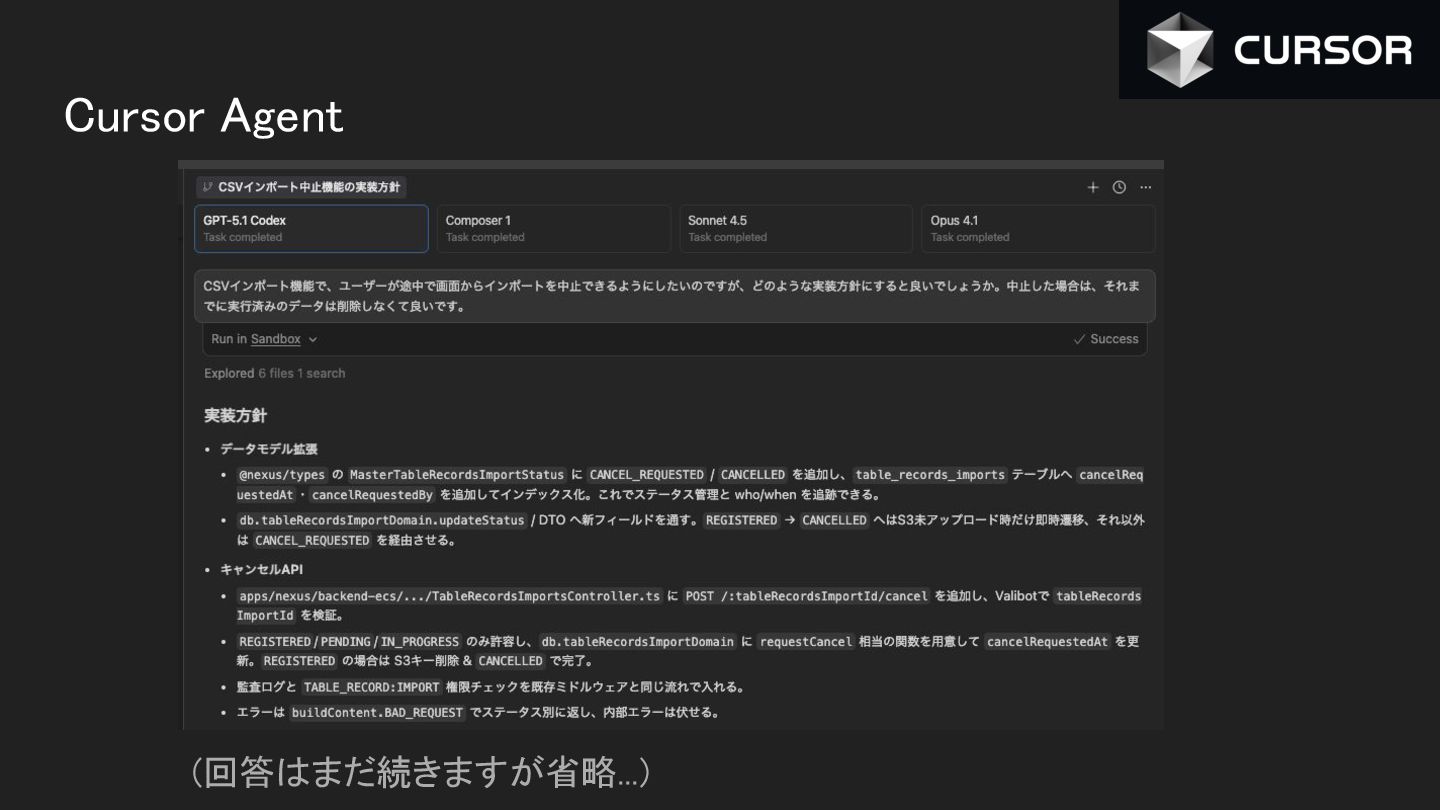Click the Sandbox link

[x=276, y=339]
